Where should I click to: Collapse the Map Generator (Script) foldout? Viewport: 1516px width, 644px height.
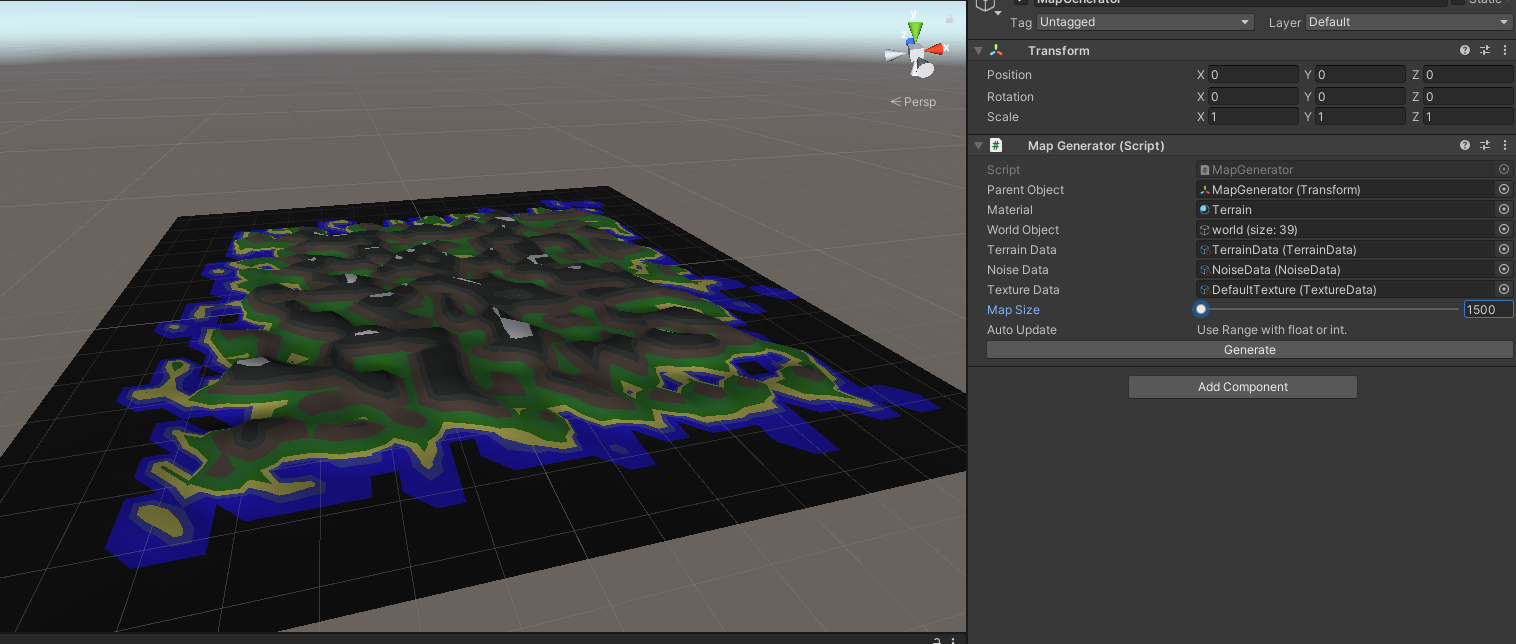tap(978, 145)
